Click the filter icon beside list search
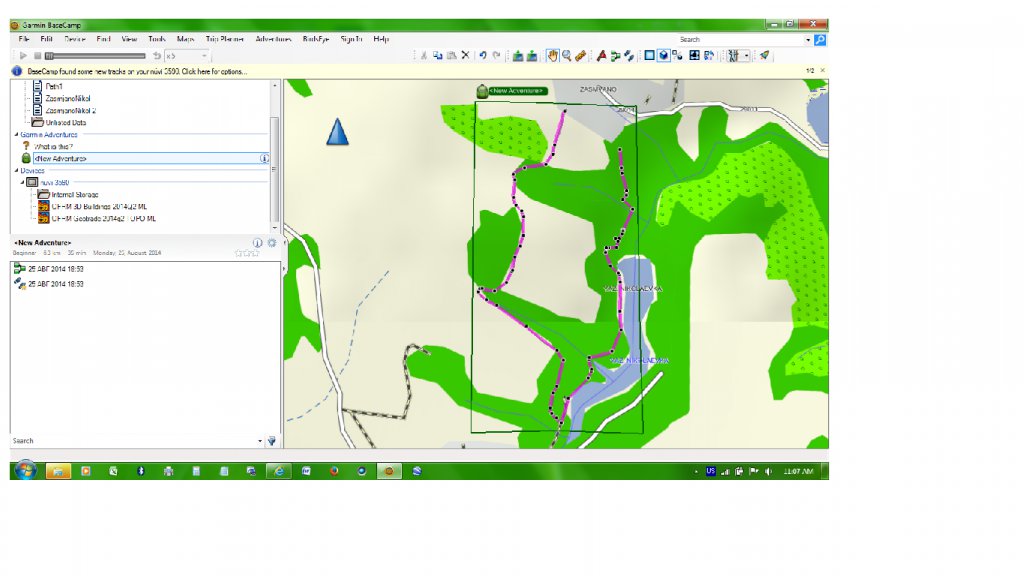 pos(271,441)
